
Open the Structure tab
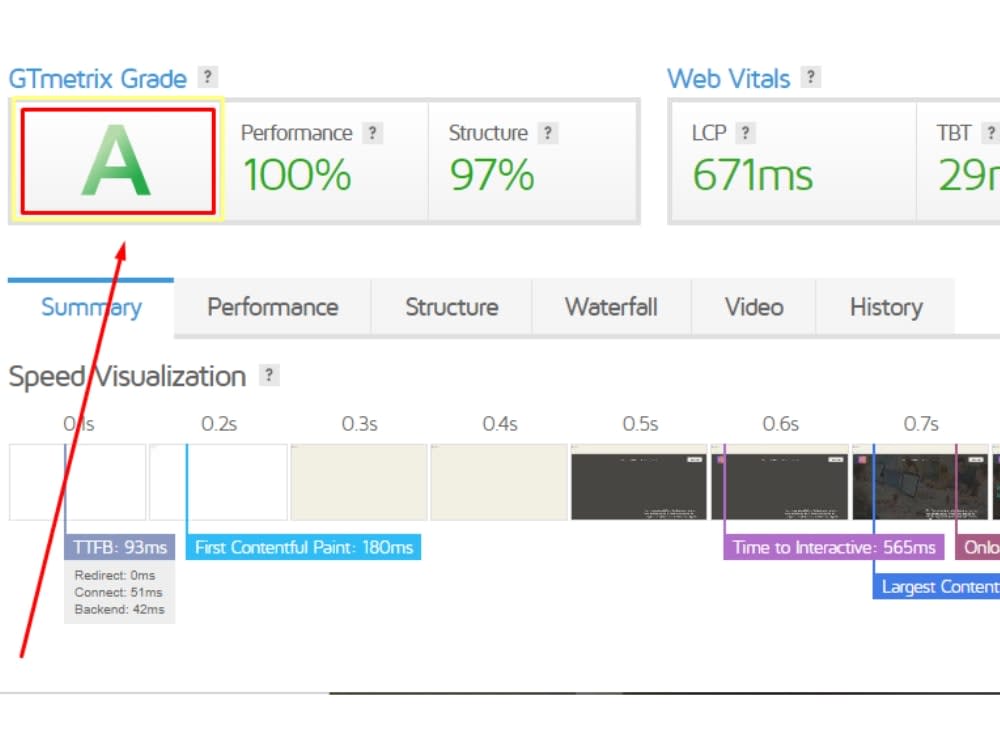coord(452,307)
